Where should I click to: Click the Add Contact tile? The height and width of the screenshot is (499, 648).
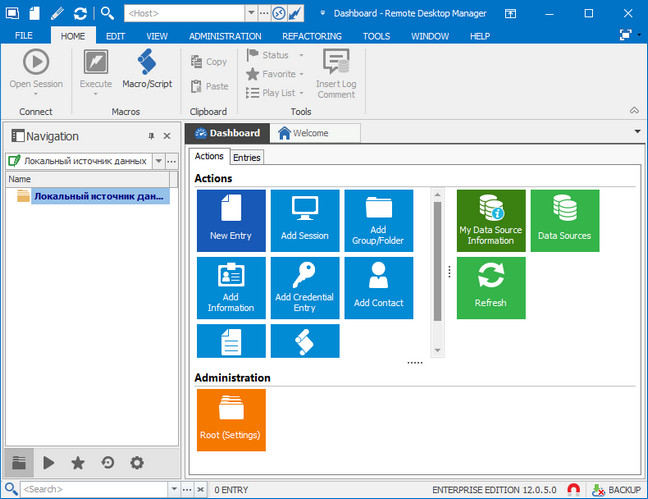coord(378,287)
